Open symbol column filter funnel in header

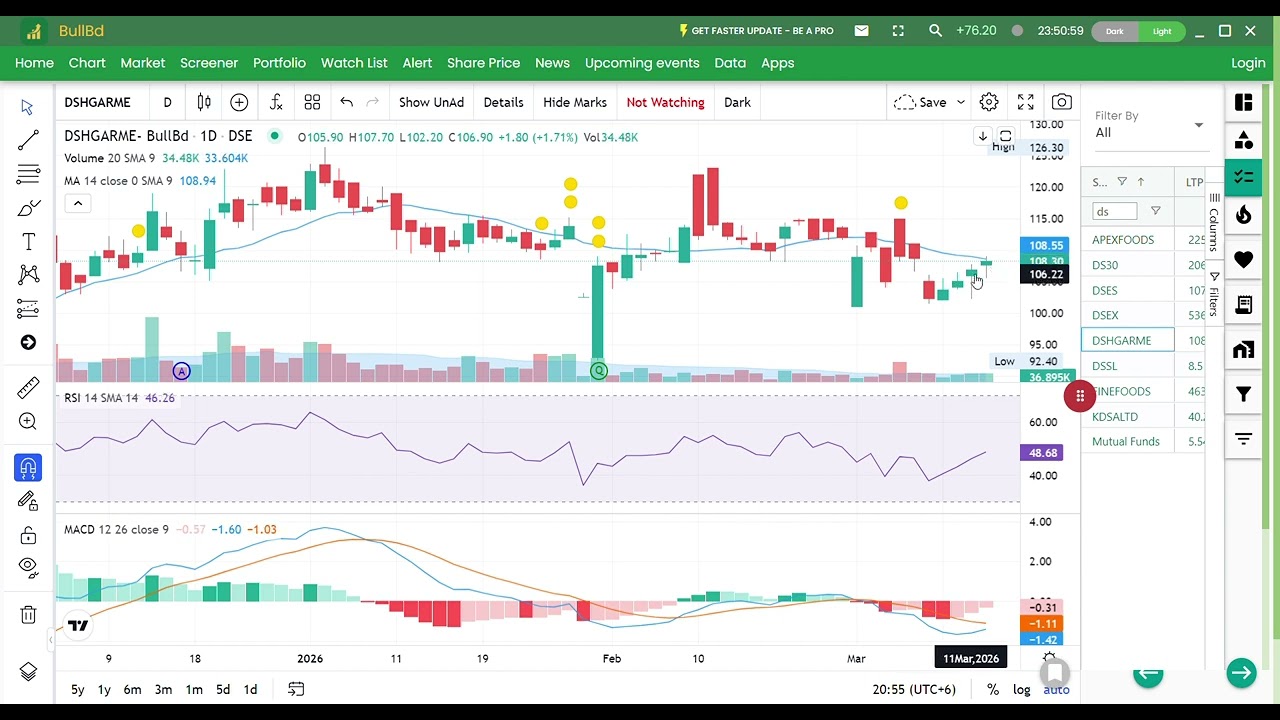point(1122,182)
